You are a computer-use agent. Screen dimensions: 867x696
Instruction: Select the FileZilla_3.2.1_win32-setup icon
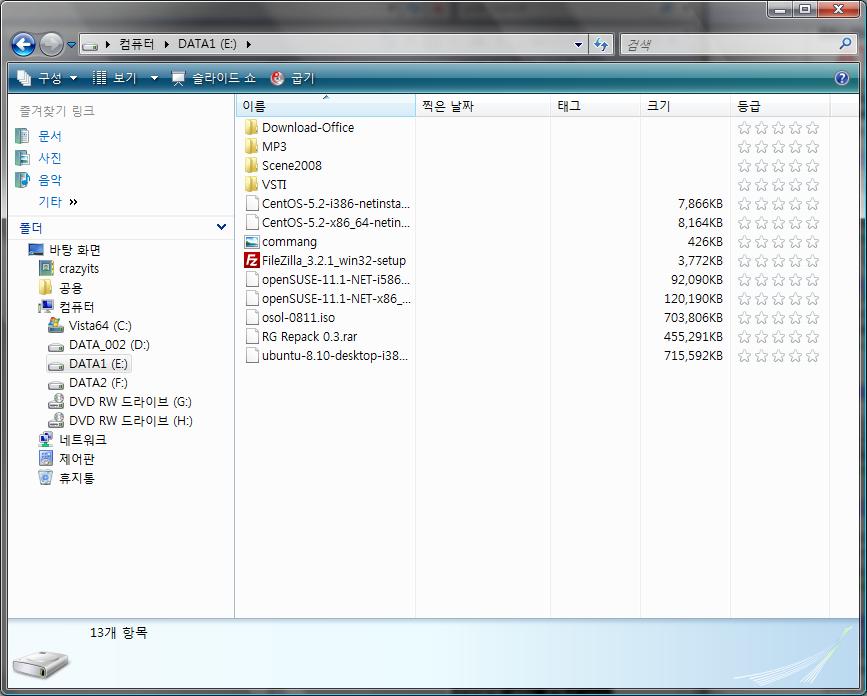[252, 260]
